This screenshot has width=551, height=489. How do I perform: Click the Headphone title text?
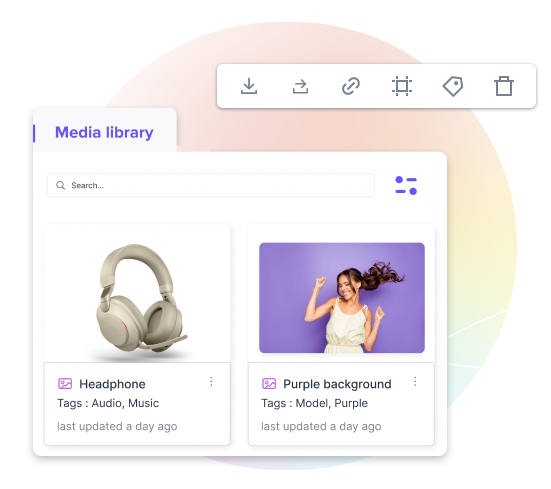112,384
